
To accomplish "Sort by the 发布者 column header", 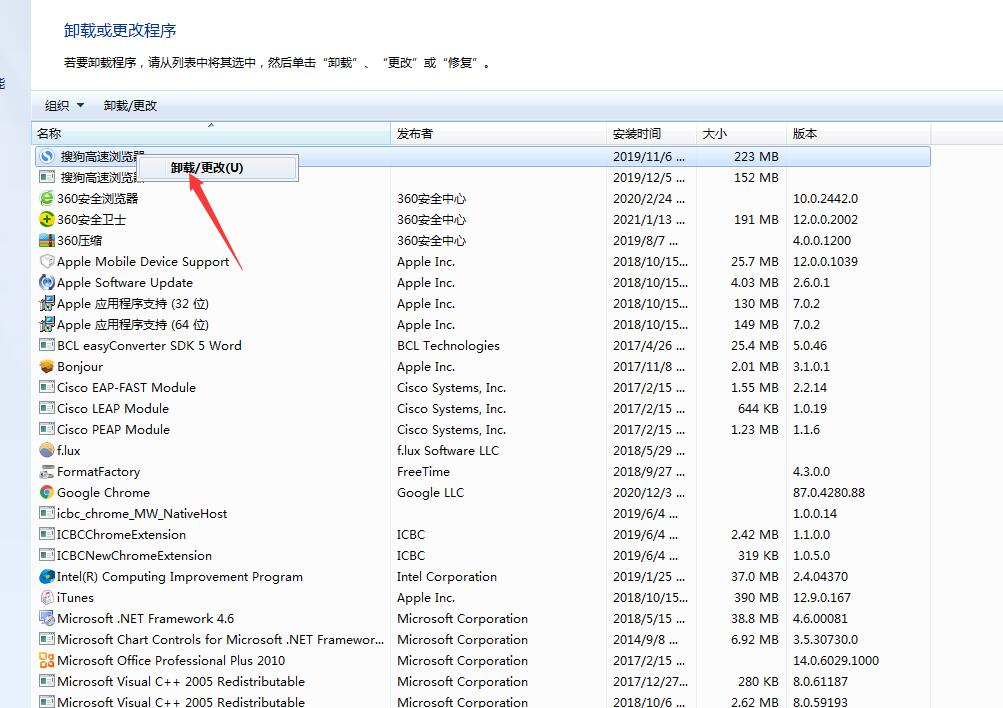I will pyautogui.click(x=498, y=134).
